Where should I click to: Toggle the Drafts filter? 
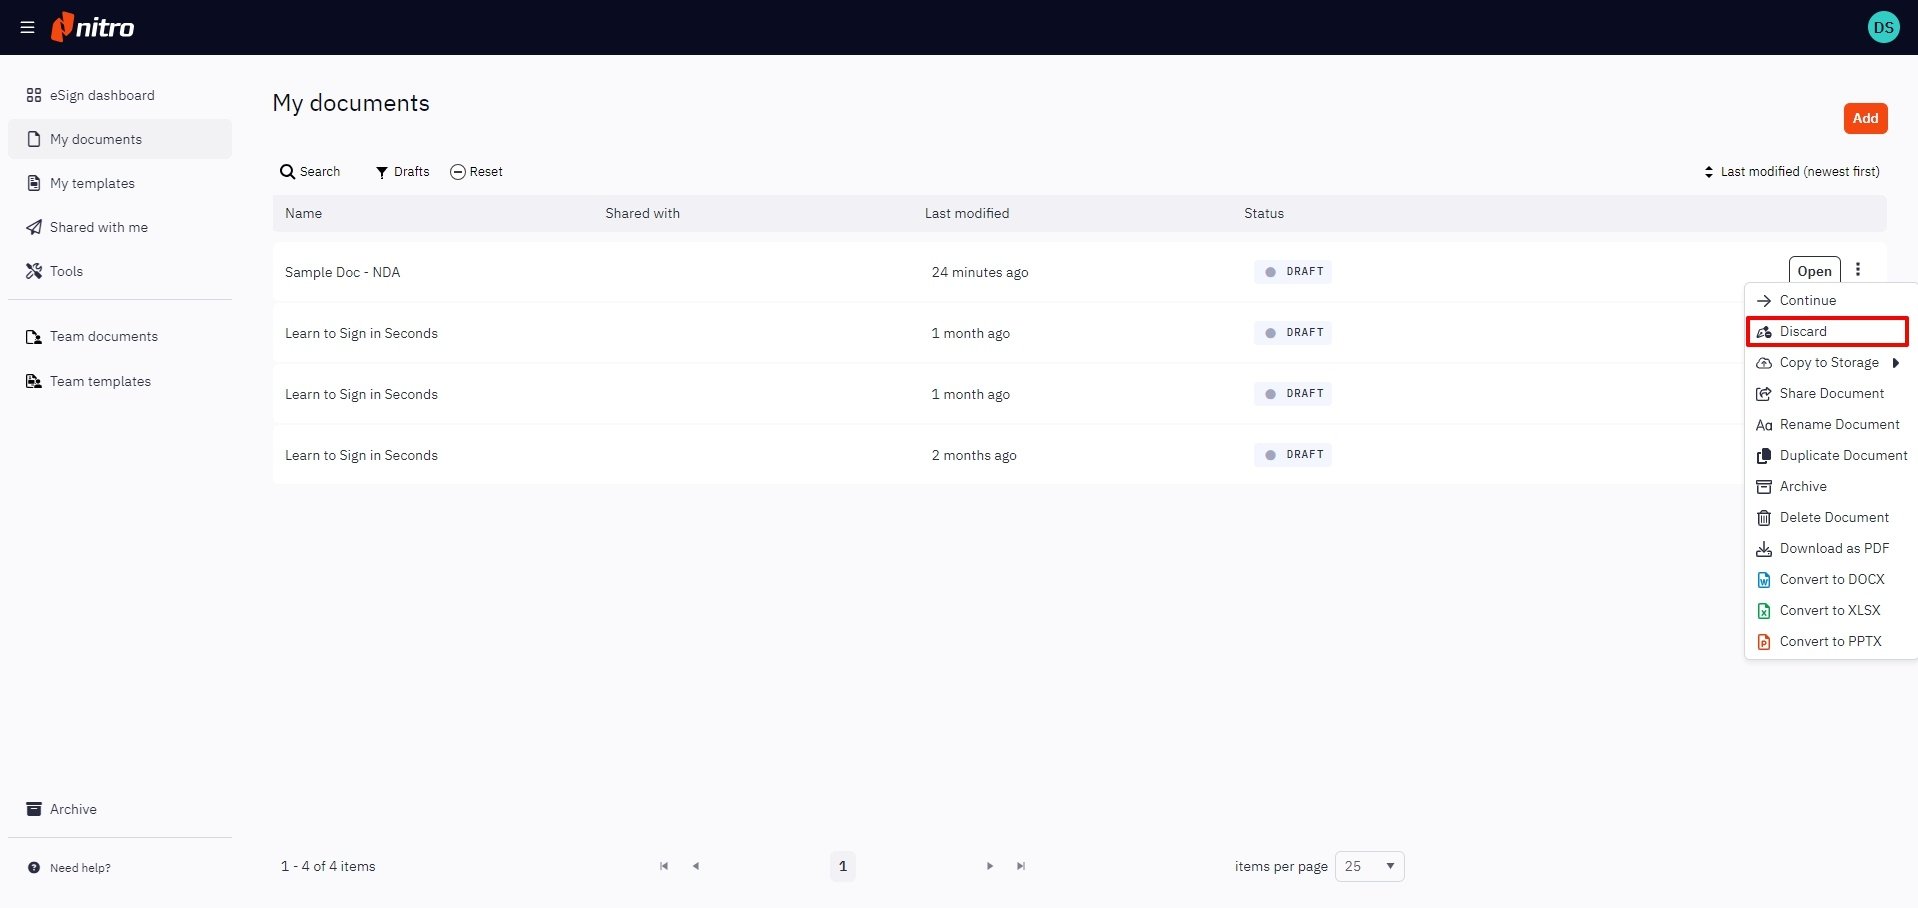point(402,172)
